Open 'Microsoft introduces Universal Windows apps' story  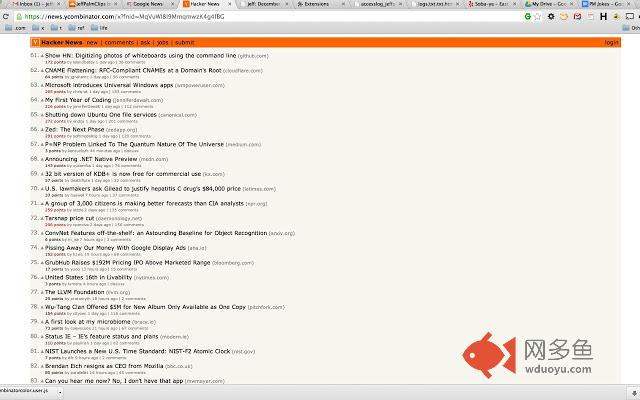109,85
